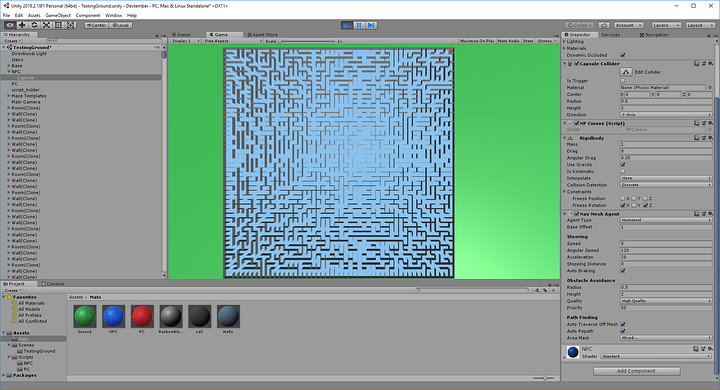The width and height of the screenshot is (720, 390).
Task: Select the red PC material sphere
Action: point(142,317)
